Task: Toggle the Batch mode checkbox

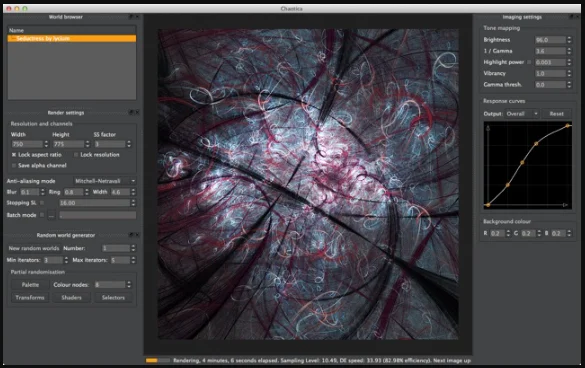Action: [42, 215]
